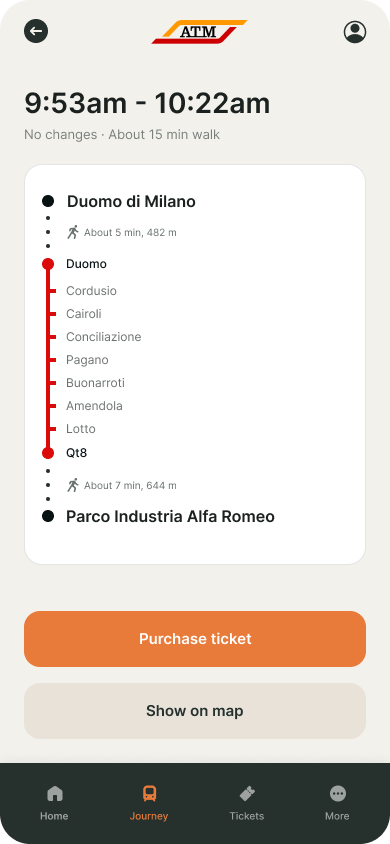Select the Cordusio stop
This screenshot has height=844, width=390.
pyautogui.click(x=91, y=291)
